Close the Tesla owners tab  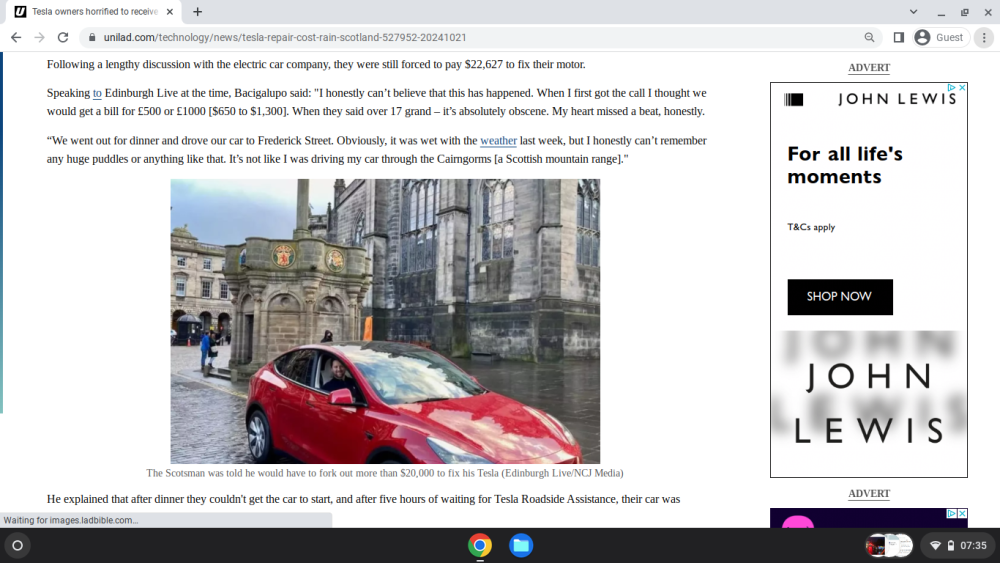[x=170, y=11]
